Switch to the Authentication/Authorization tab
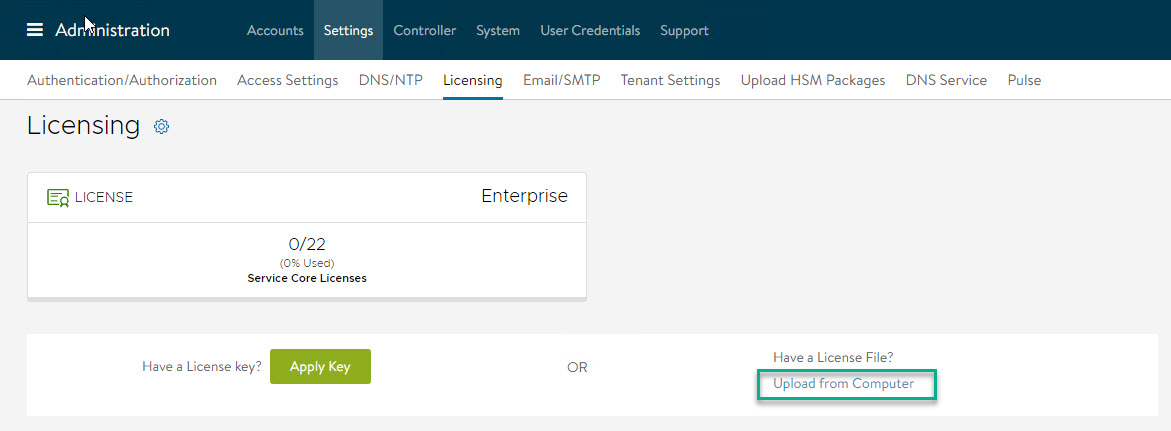The height and width of the screenshot is (431, 1171). point(122,80)
